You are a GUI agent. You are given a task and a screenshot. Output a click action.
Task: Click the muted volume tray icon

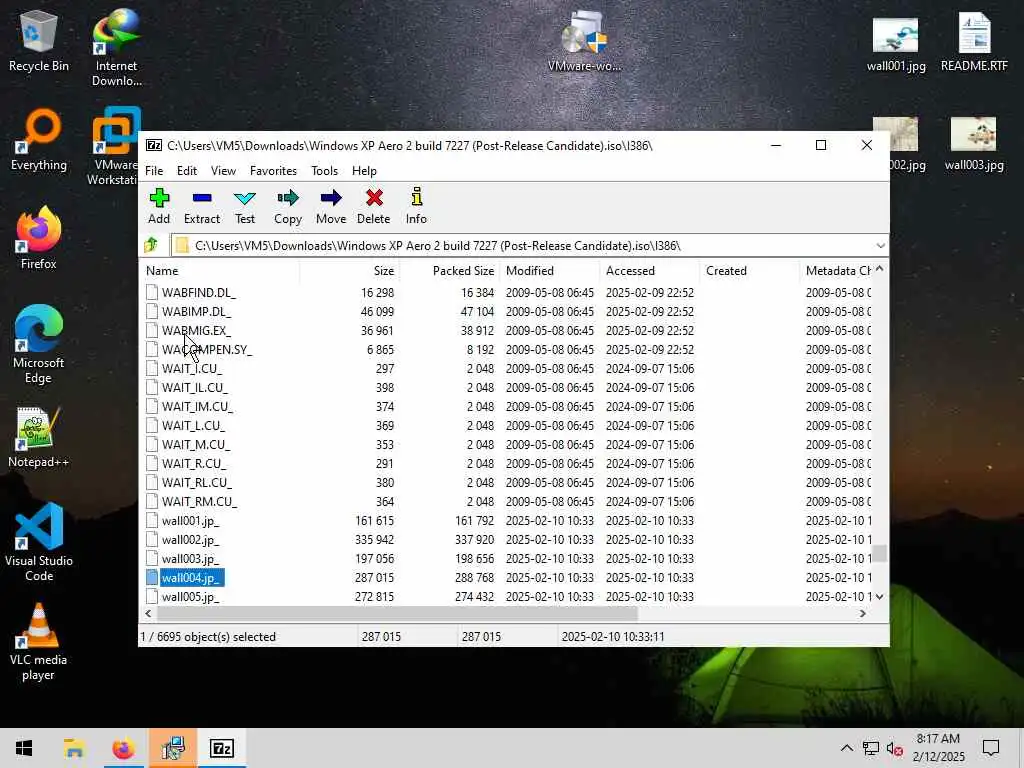pyautogui.click(x=895, y=748)
